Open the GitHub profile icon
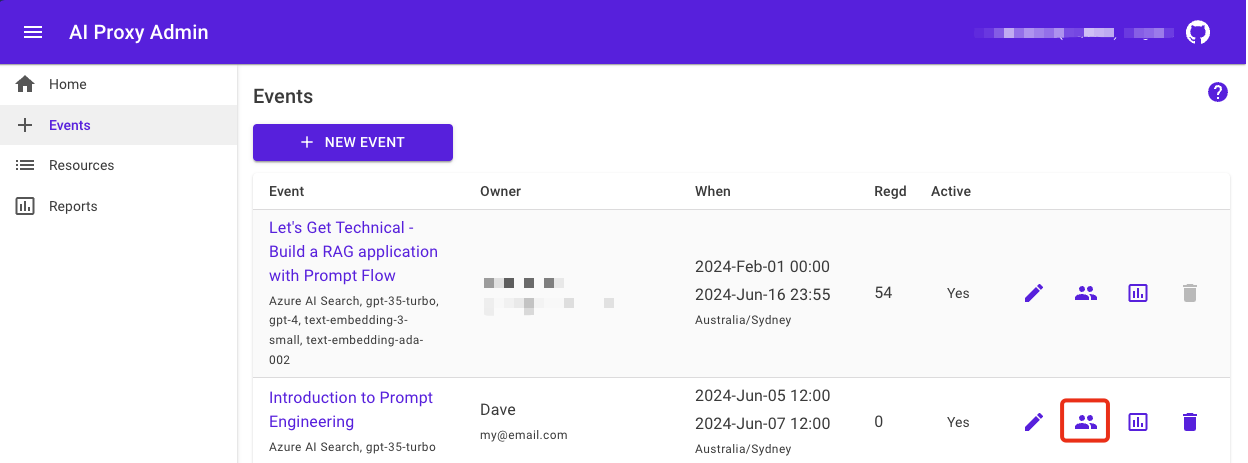The height and width of the screenshot is (463, 1248). [1197, 32]
